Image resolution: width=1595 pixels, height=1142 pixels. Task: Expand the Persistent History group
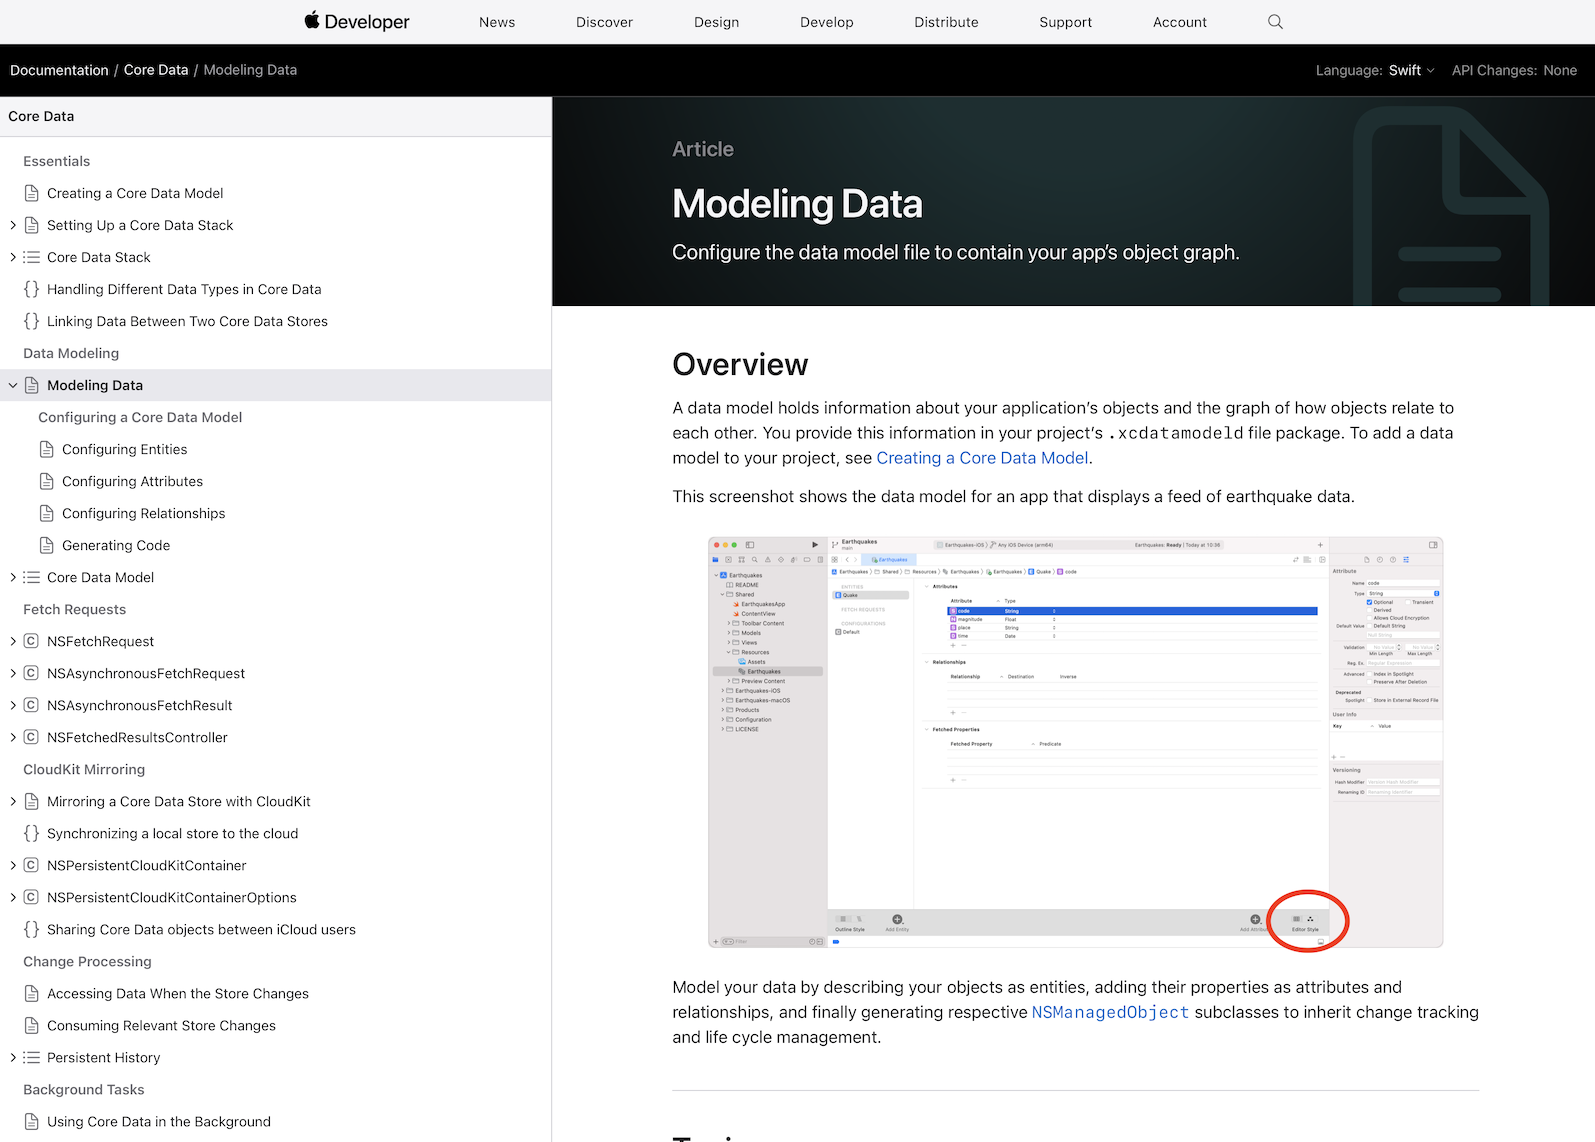13,1057
